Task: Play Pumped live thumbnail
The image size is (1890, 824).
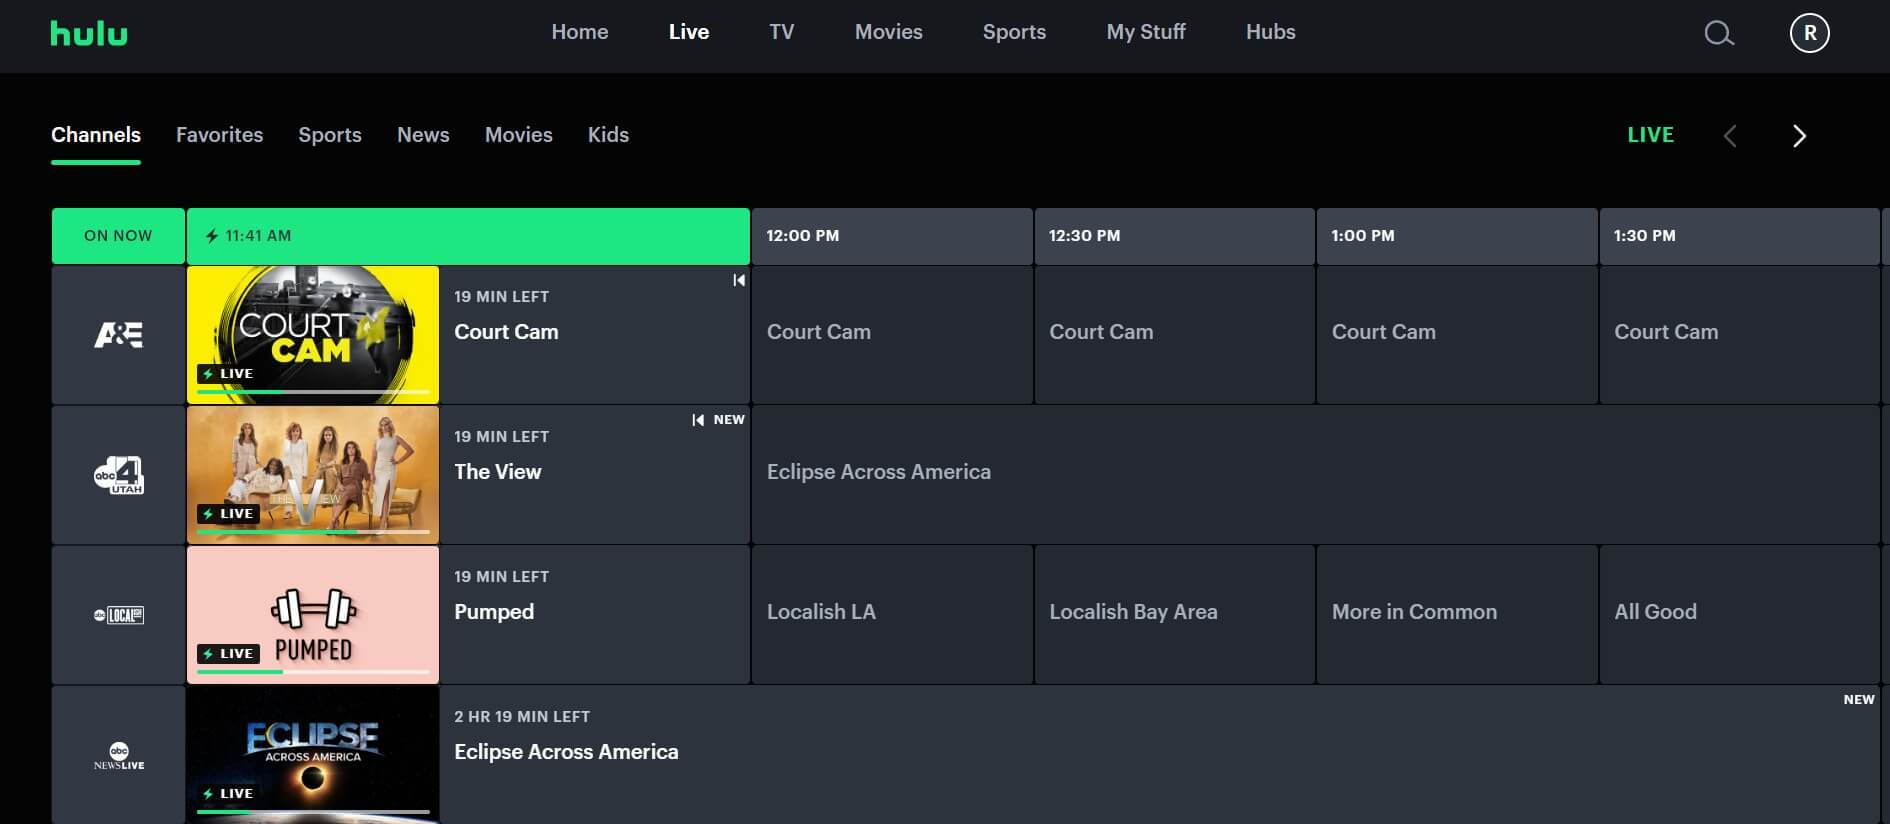Action: point(313,615)
